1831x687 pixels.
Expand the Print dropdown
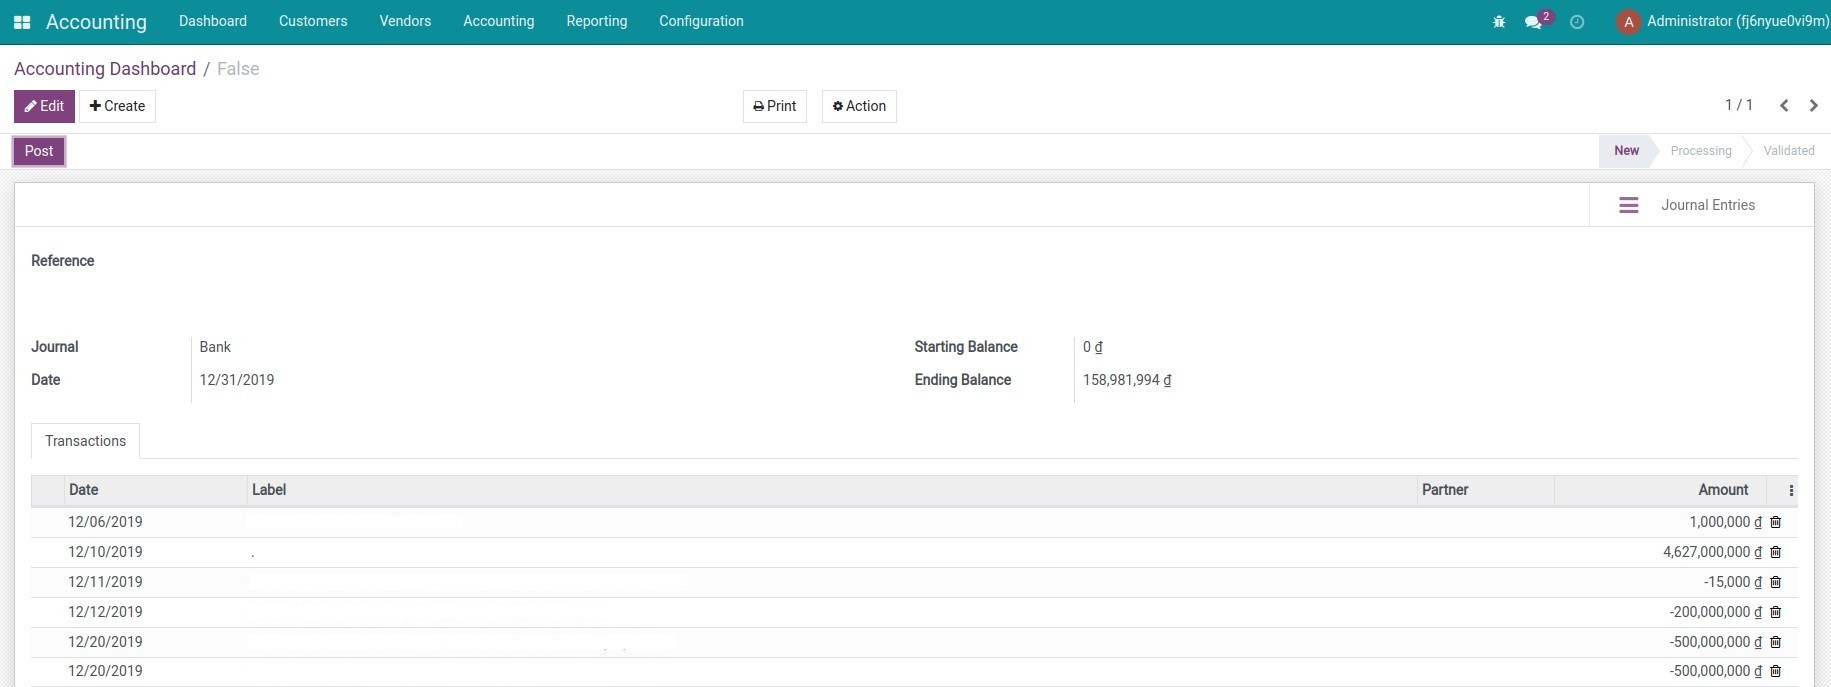tap(774, 106)
